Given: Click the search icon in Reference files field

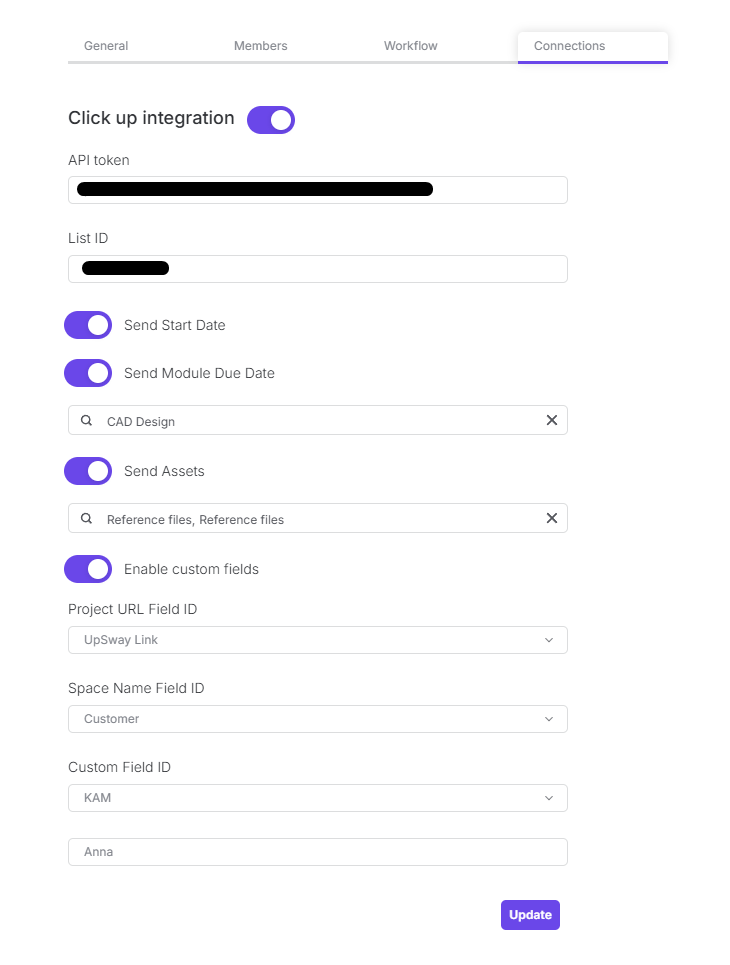Looking at the screenshot, I should 87,519.
